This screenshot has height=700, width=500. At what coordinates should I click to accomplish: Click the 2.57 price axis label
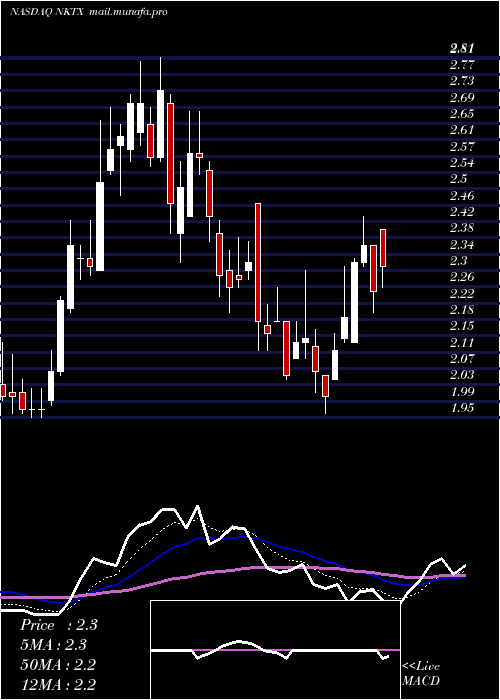(462, 147)
